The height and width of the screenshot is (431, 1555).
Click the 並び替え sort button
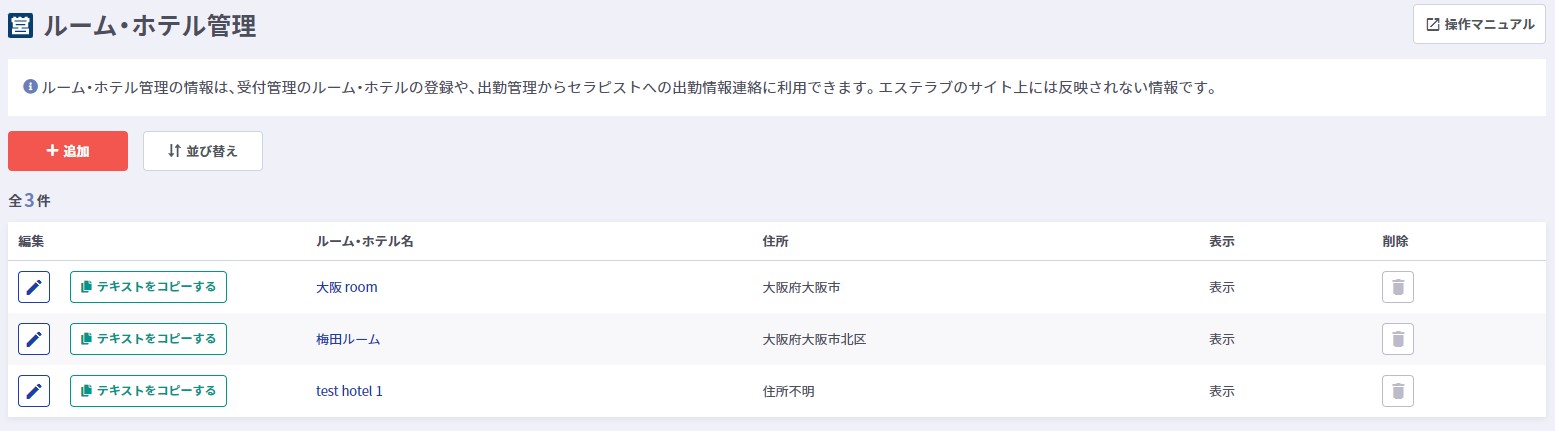[203, 151]
